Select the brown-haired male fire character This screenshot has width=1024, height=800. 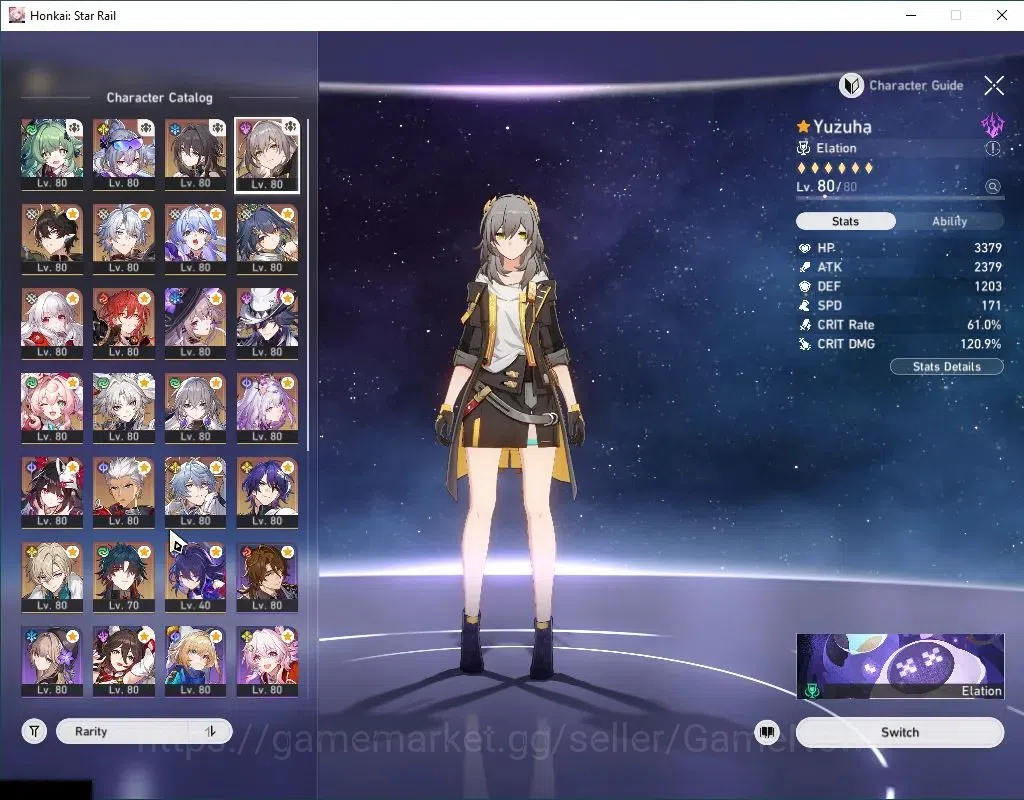click(x=267, y=577)
